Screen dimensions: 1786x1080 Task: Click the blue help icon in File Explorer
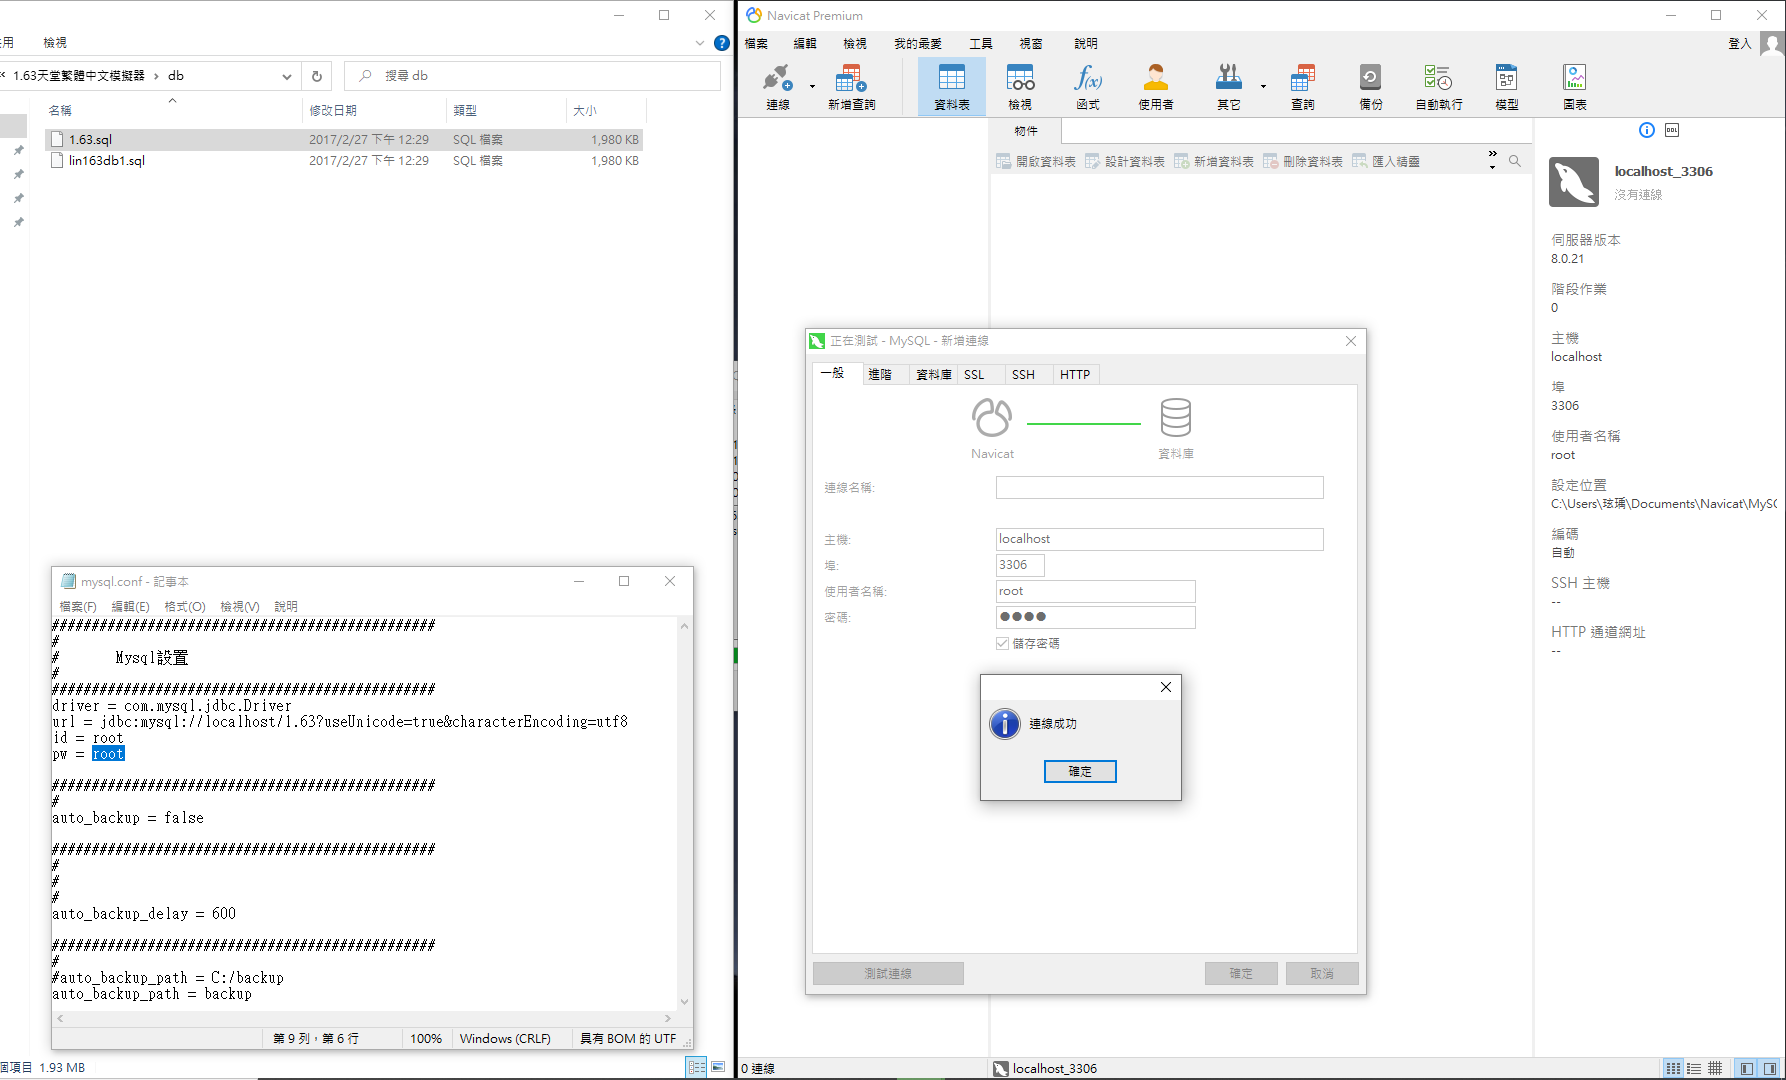[722, 43]
